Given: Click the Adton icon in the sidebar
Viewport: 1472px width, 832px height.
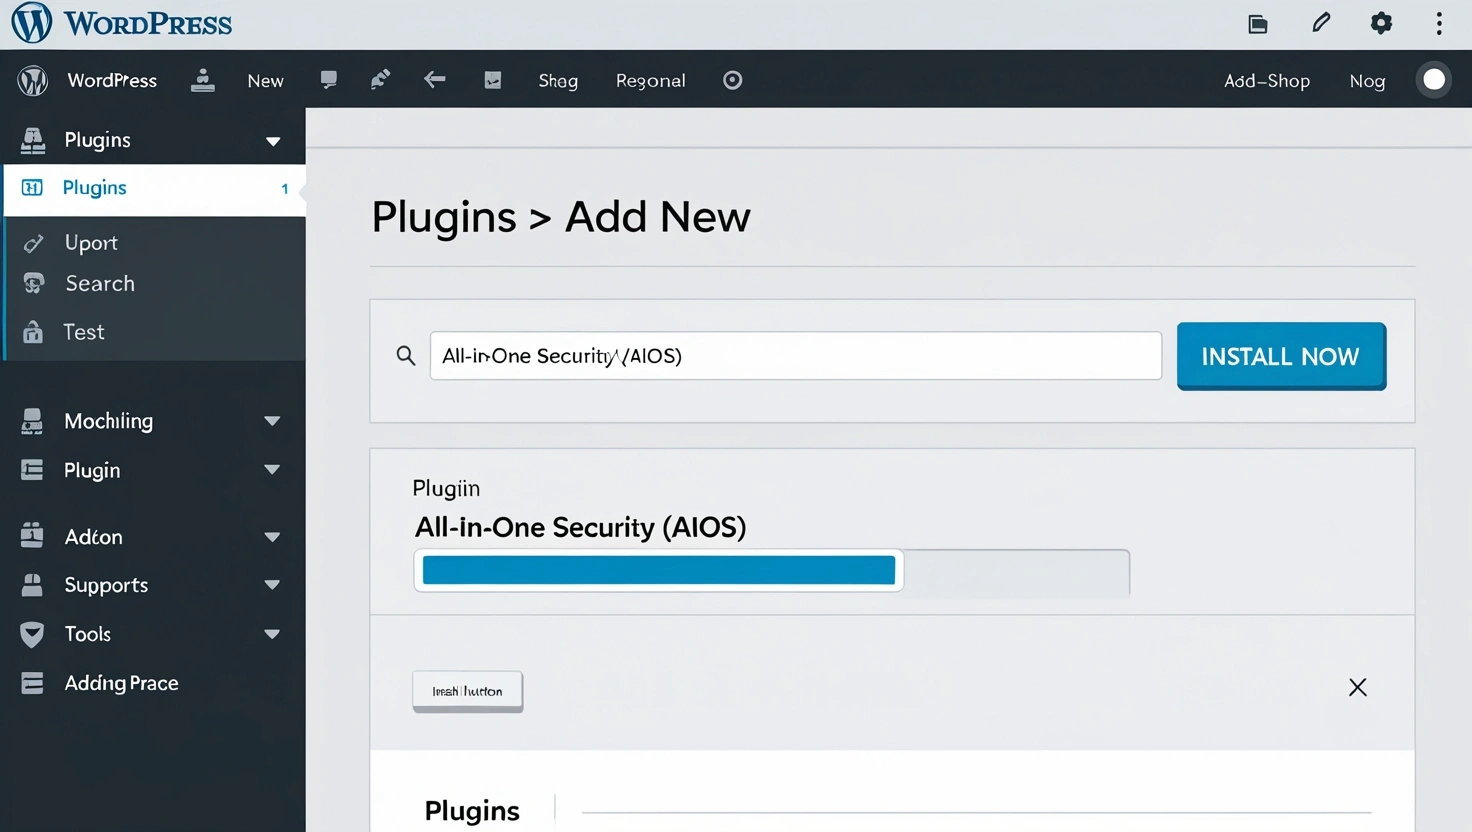Looking at the screenshot, I should tap(32, 536).
